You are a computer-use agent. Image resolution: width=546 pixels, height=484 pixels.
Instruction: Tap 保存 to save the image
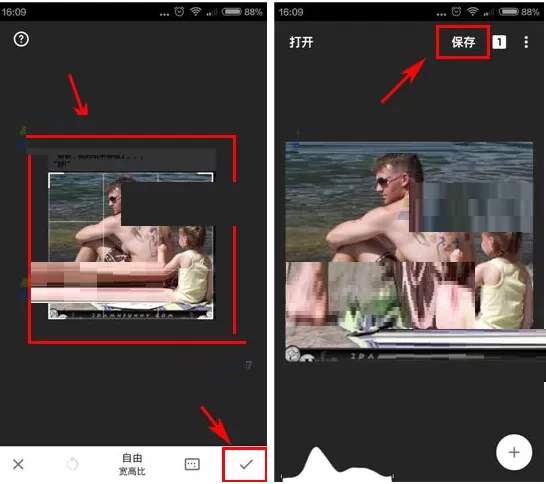463,42
